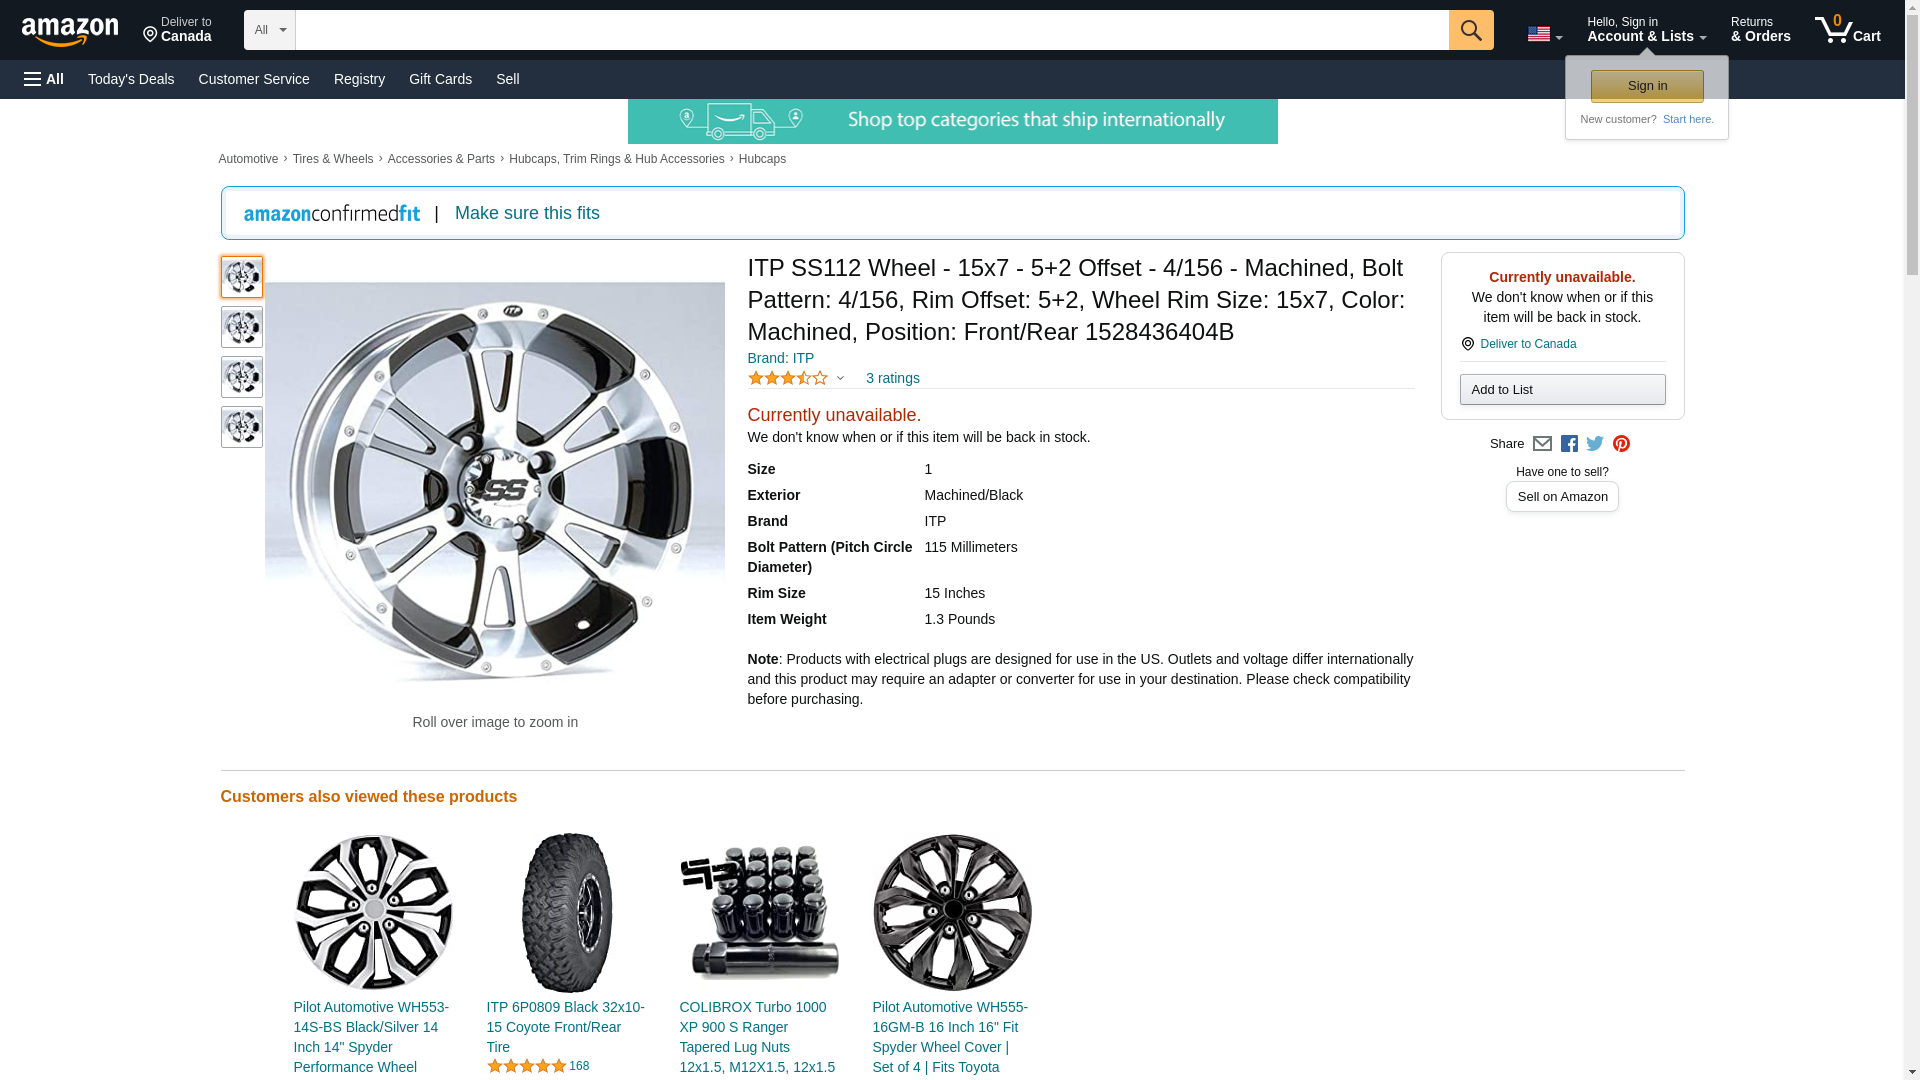
Task: Share product on Pinterest icon
Action: click(x=1621, y=444)
